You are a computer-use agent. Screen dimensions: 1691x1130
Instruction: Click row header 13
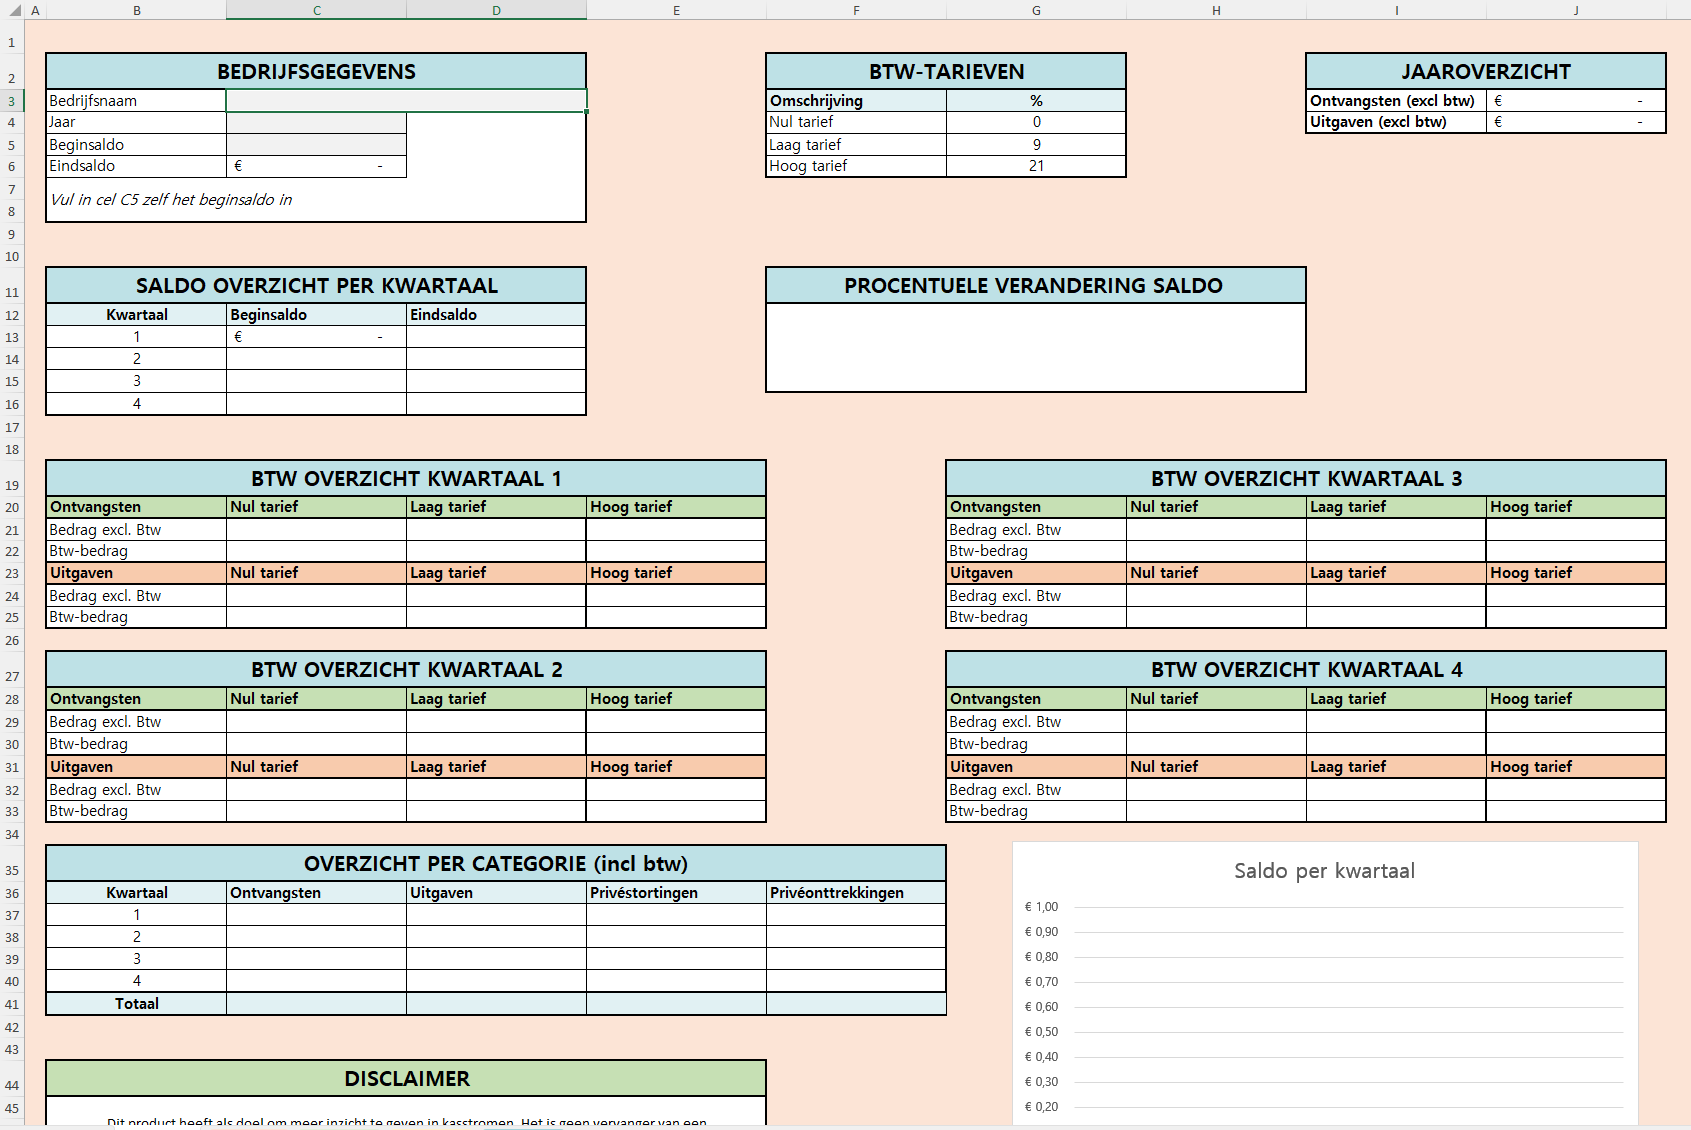(x=12, y=337)
